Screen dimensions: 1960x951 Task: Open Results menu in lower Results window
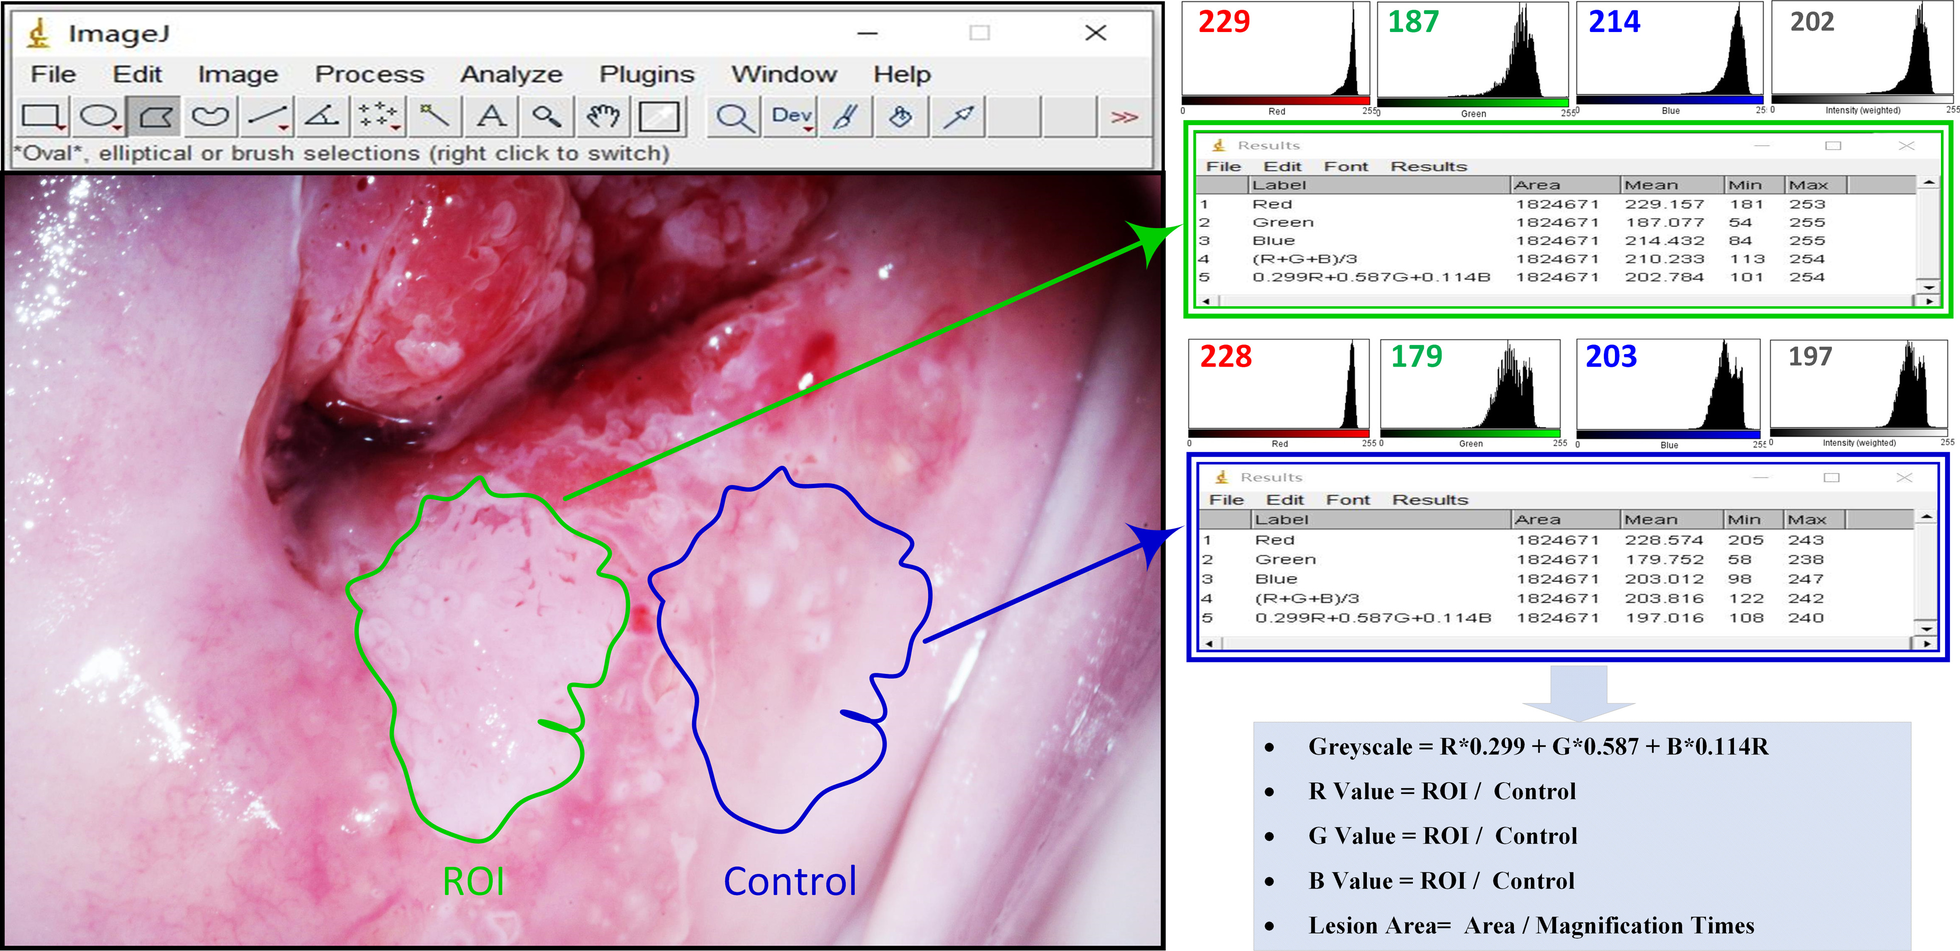pos(1430,500)
